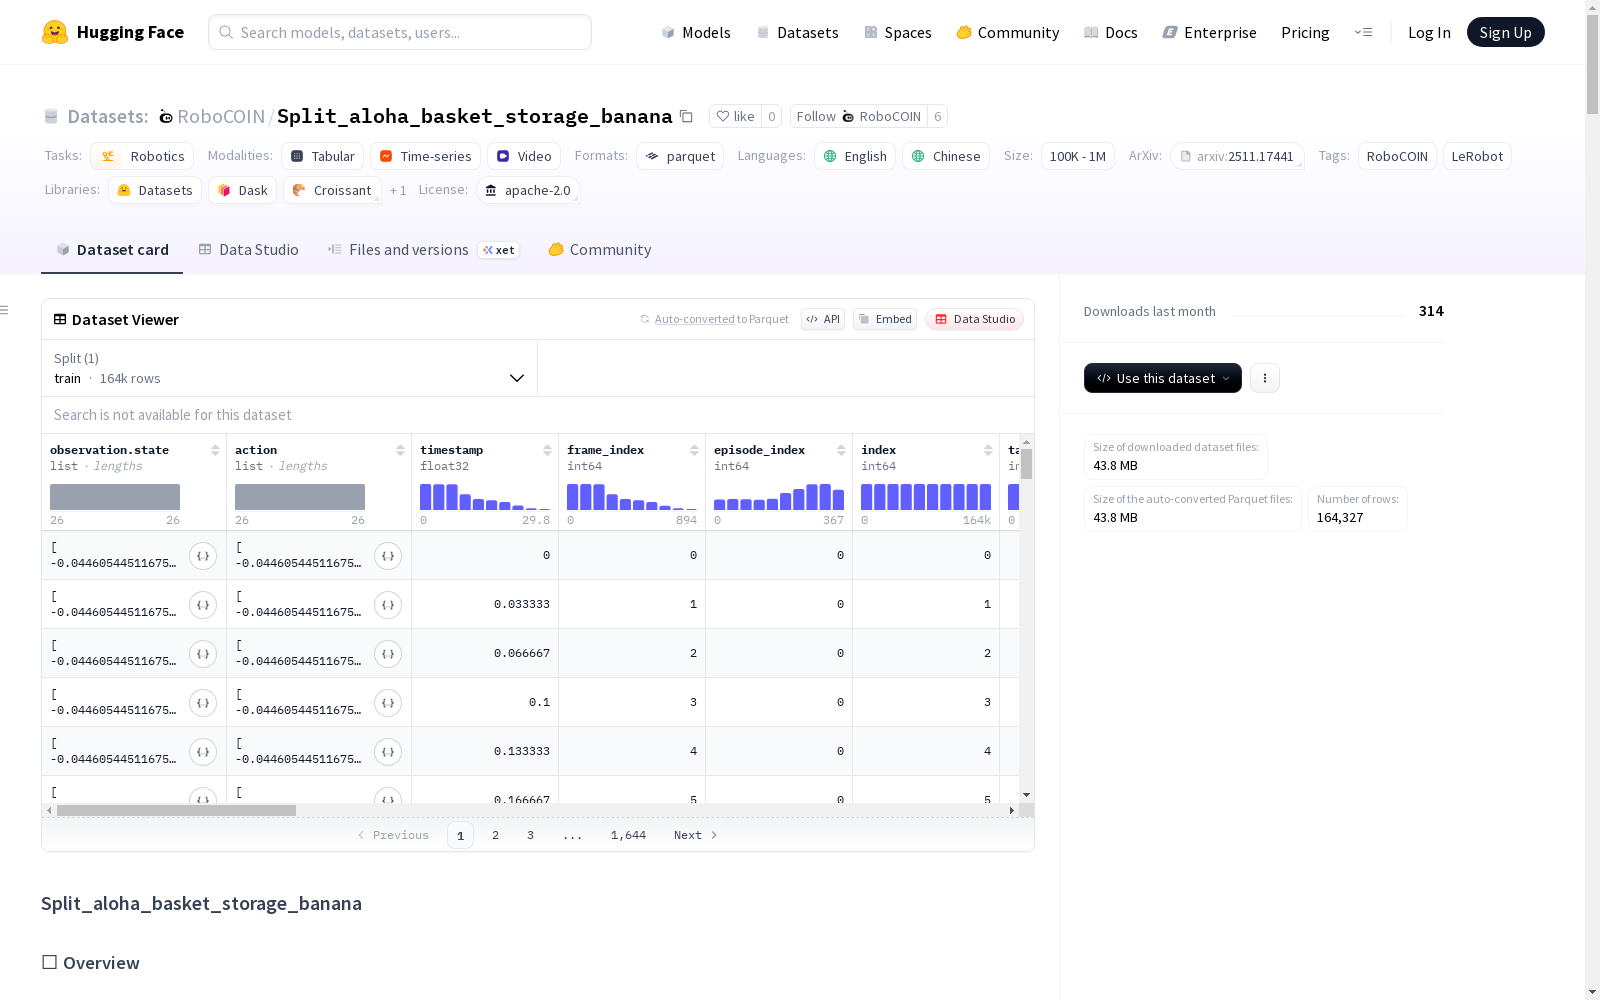1600x1000 pixels.
Task: Open more options menu beside Use this dataset
Action: point(1265,378)
